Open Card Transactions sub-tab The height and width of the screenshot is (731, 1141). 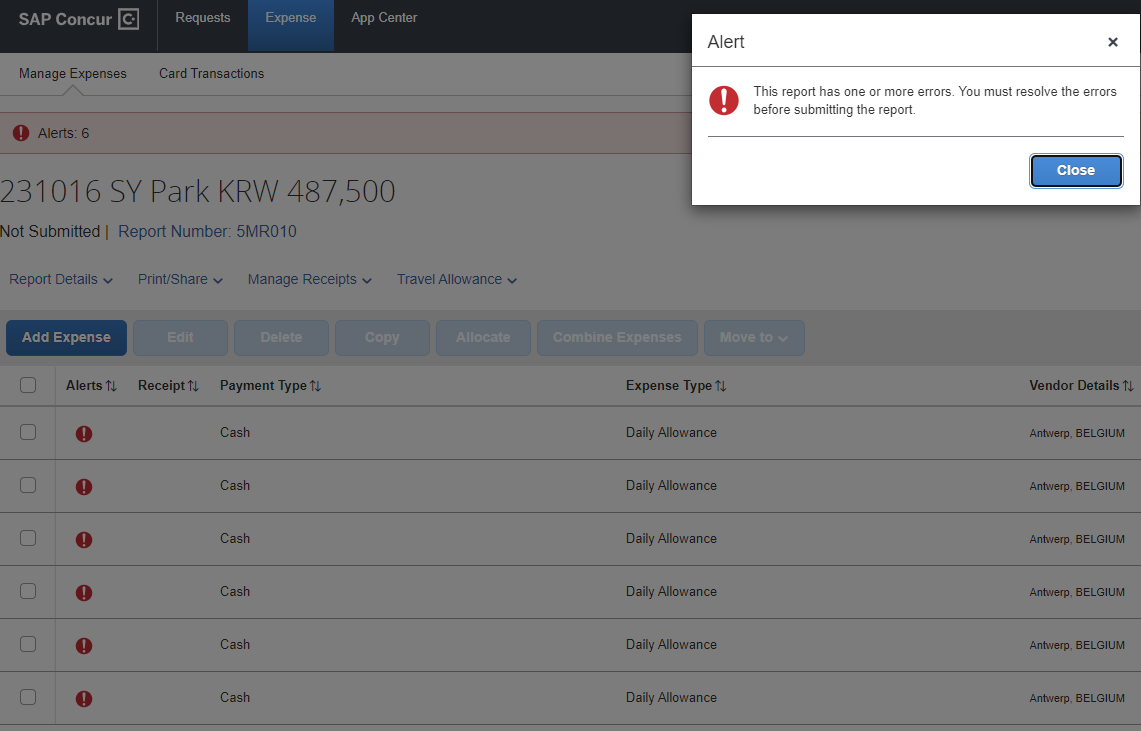click(212, 73)
